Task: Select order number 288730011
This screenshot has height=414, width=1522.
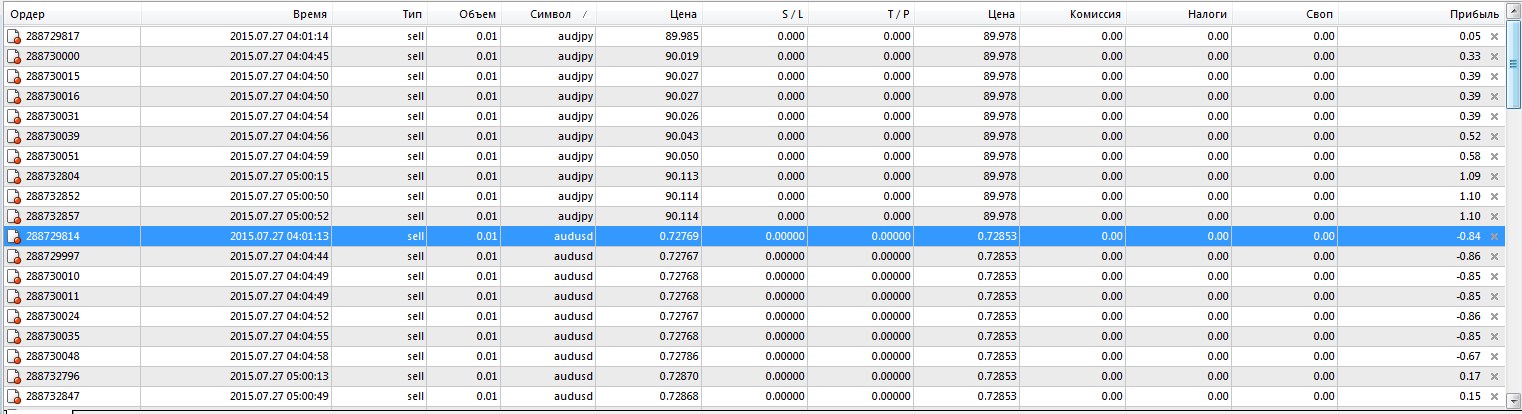Action: point(53,296)
